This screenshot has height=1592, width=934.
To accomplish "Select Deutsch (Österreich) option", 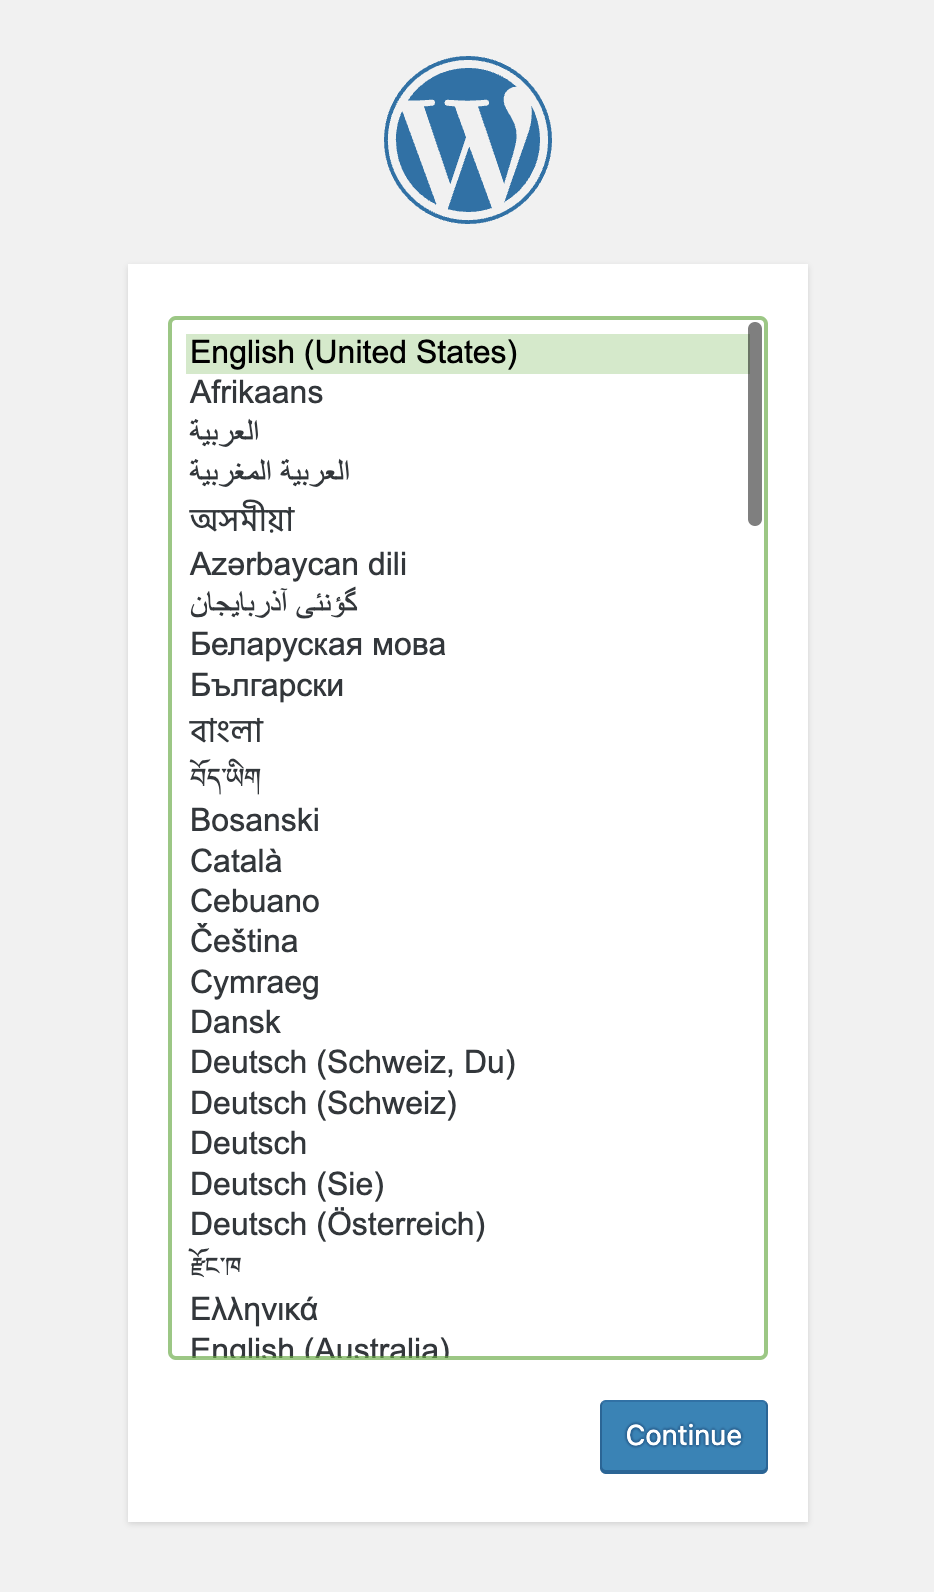I will pyautogui.click(x=337, y=1225).
